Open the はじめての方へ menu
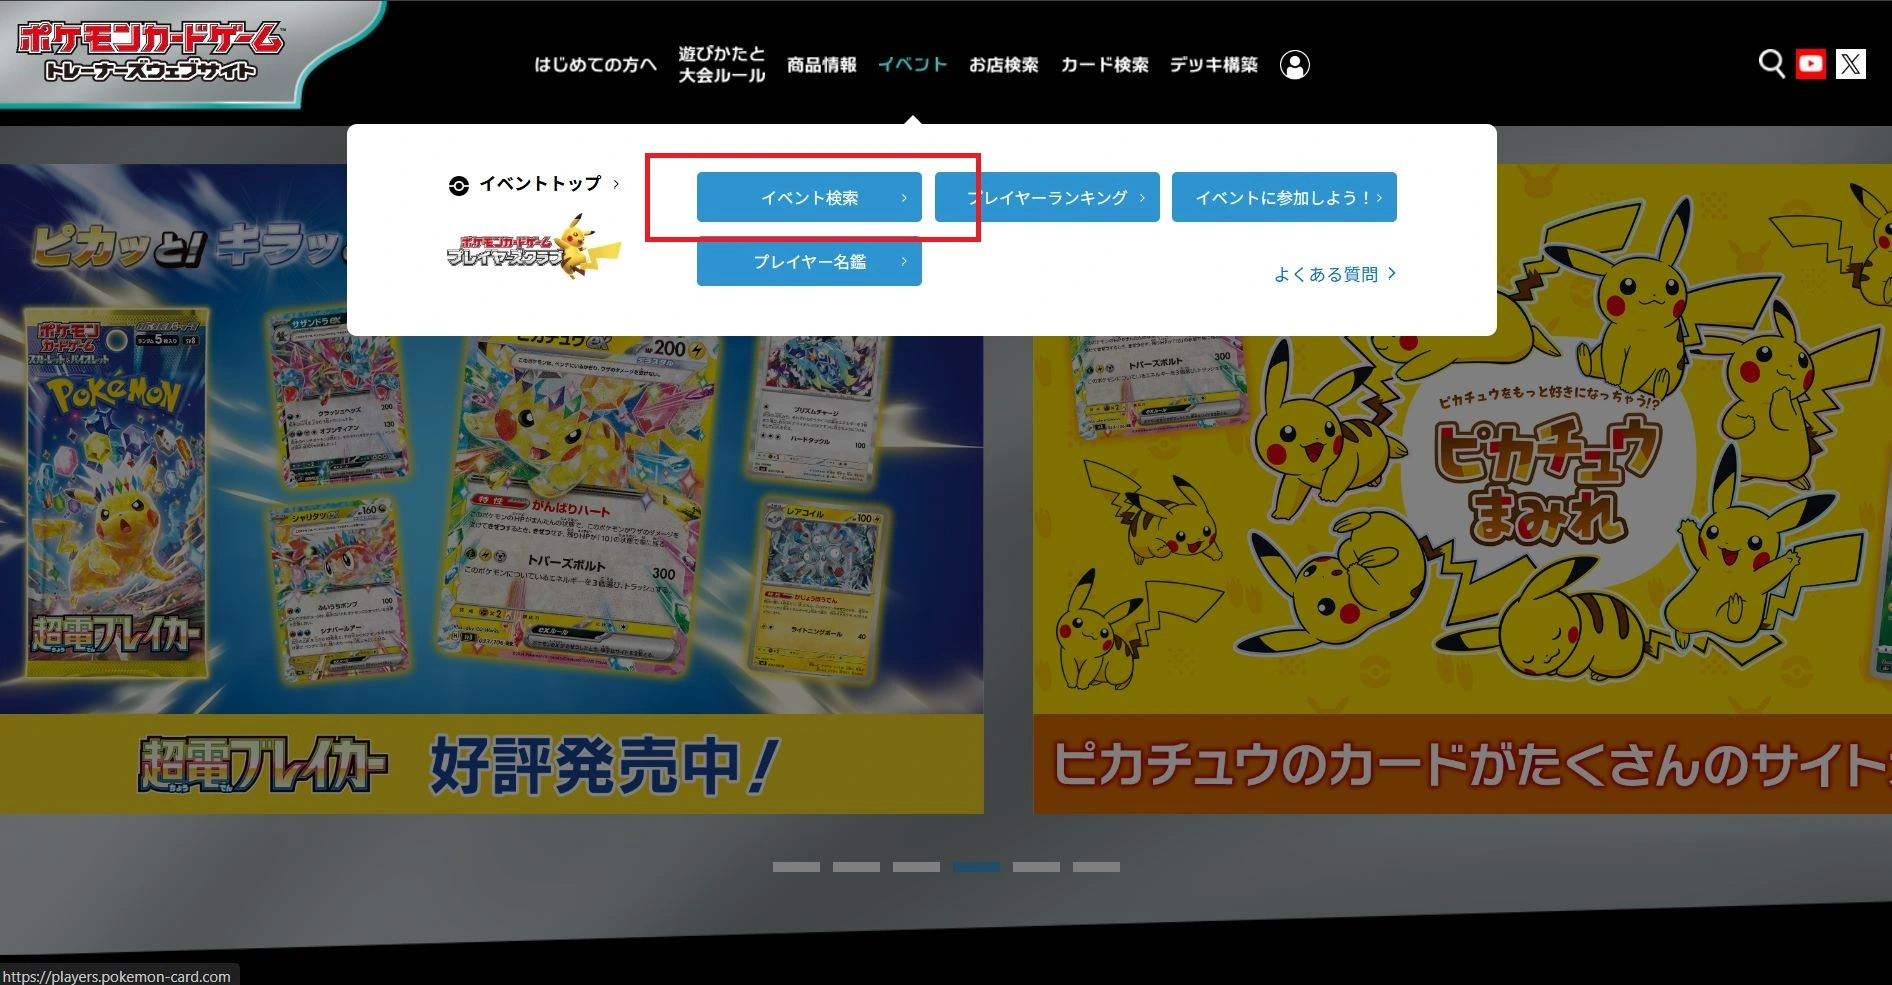1892x985 pixels. tap(595, 65)
